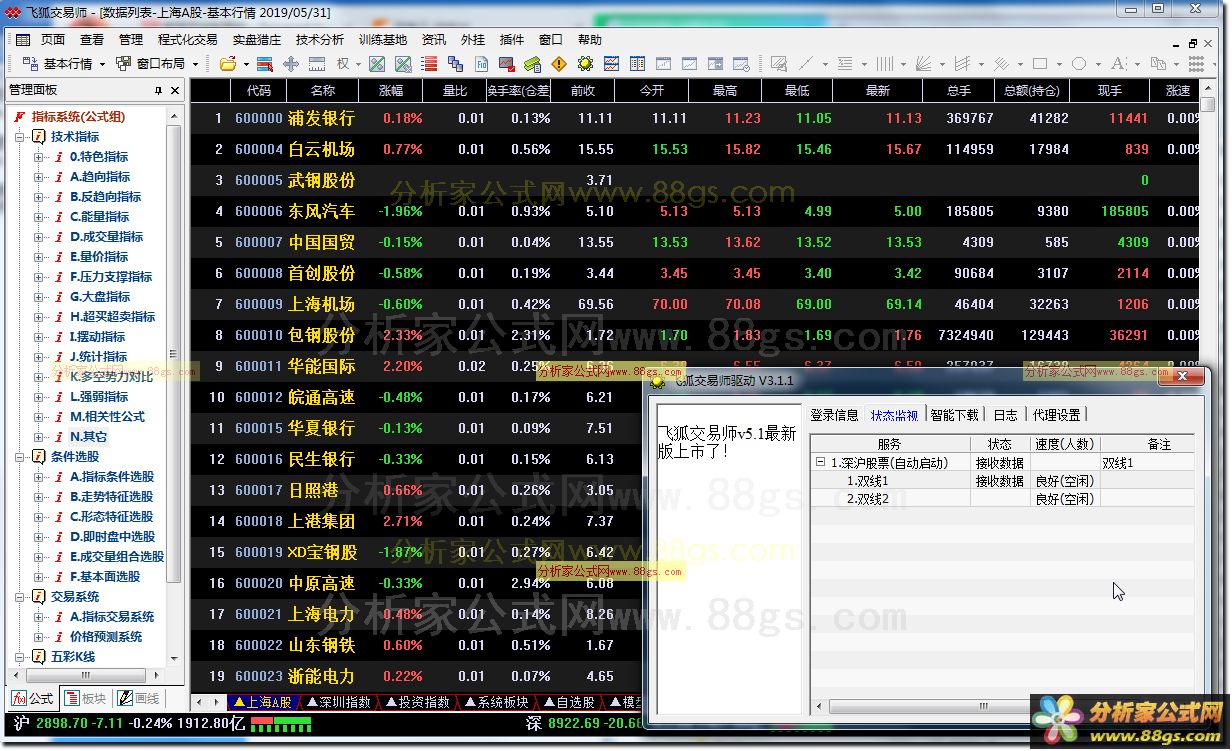Select the diagonal line drawing tool

pyautogui.click(x=806, y=64)
